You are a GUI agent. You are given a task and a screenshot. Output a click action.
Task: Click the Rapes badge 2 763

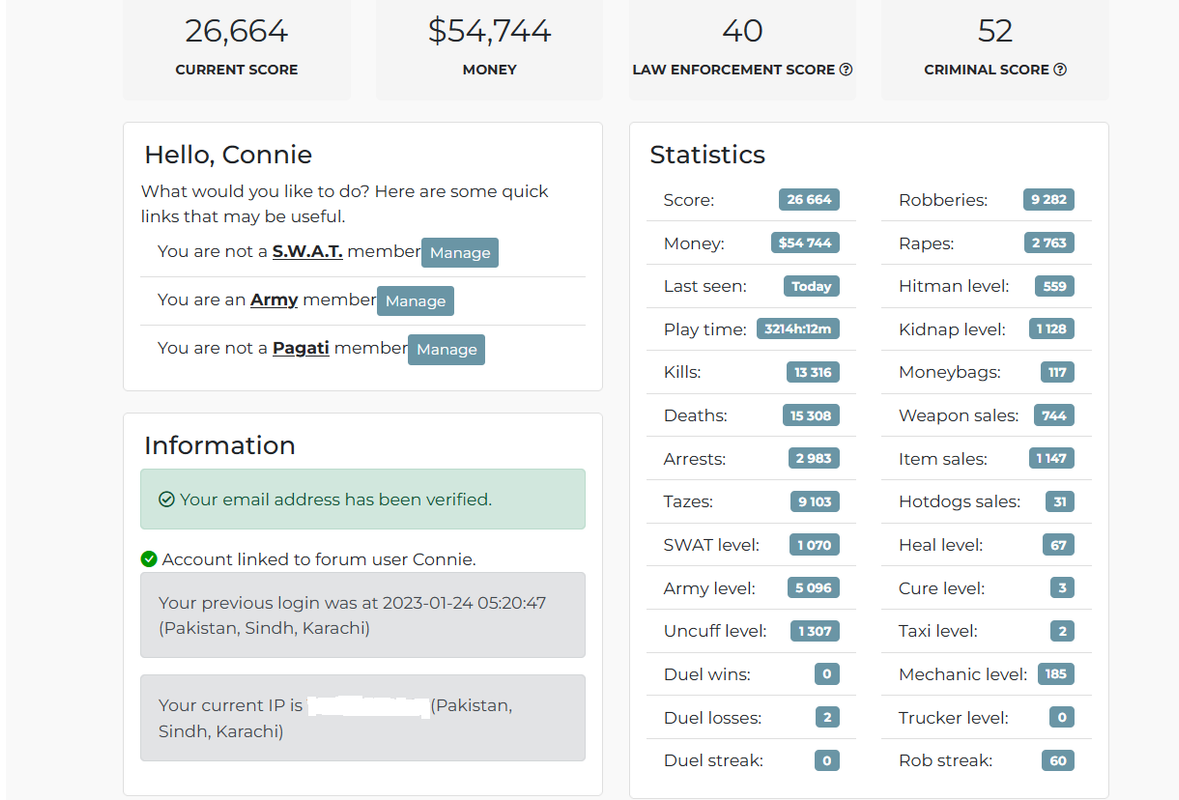pos(1049,243)
